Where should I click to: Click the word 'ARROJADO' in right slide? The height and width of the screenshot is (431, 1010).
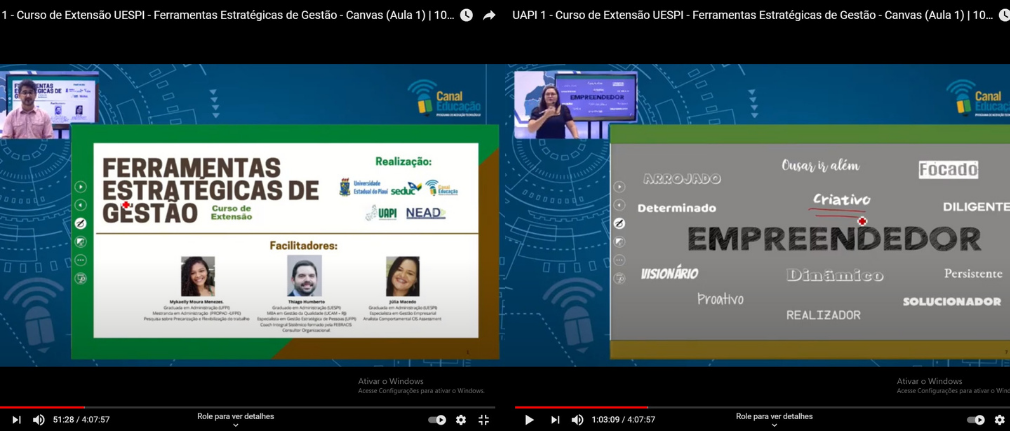[681, 178]
